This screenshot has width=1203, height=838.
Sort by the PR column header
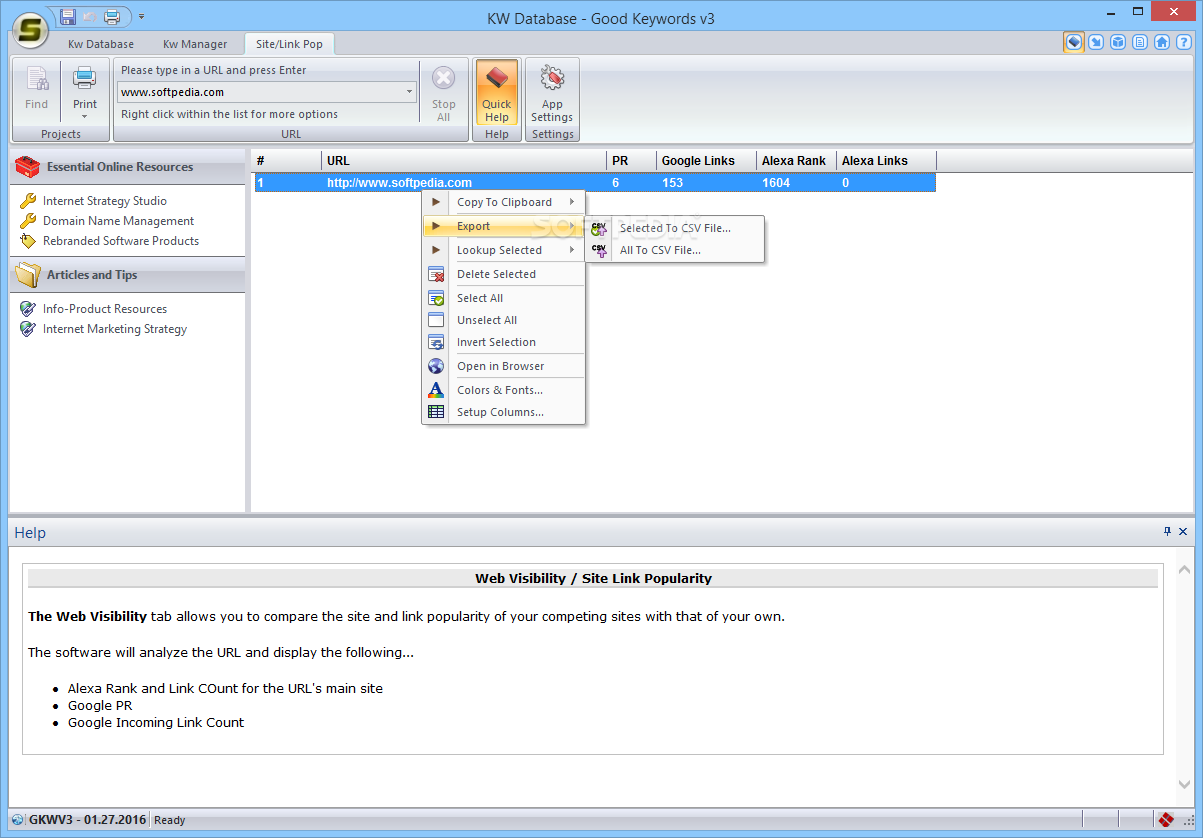click(x=631, y=160)
